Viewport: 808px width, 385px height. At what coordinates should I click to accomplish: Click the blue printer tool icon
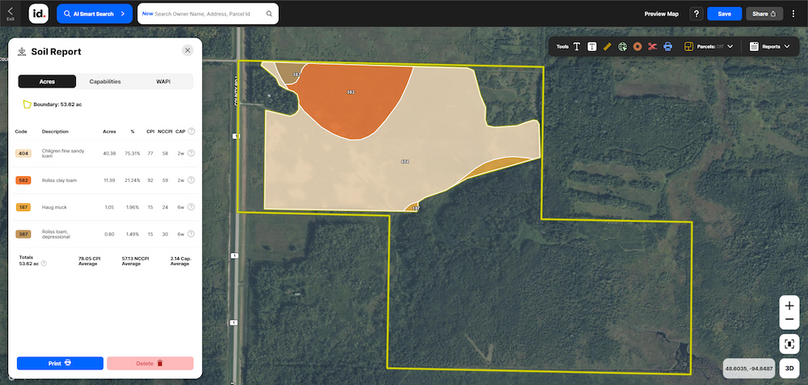668,46
